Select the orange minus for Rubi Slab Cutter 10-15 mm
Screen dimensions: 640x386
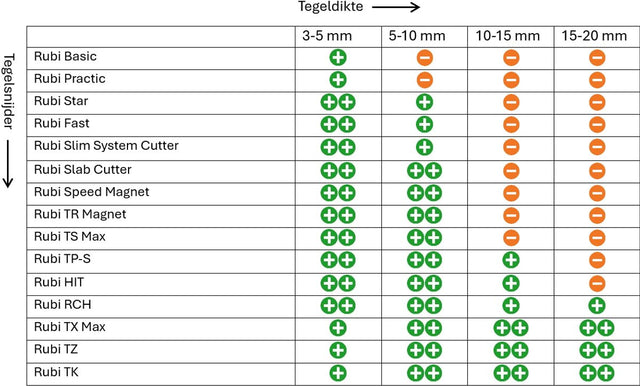(x=511, y=171)
